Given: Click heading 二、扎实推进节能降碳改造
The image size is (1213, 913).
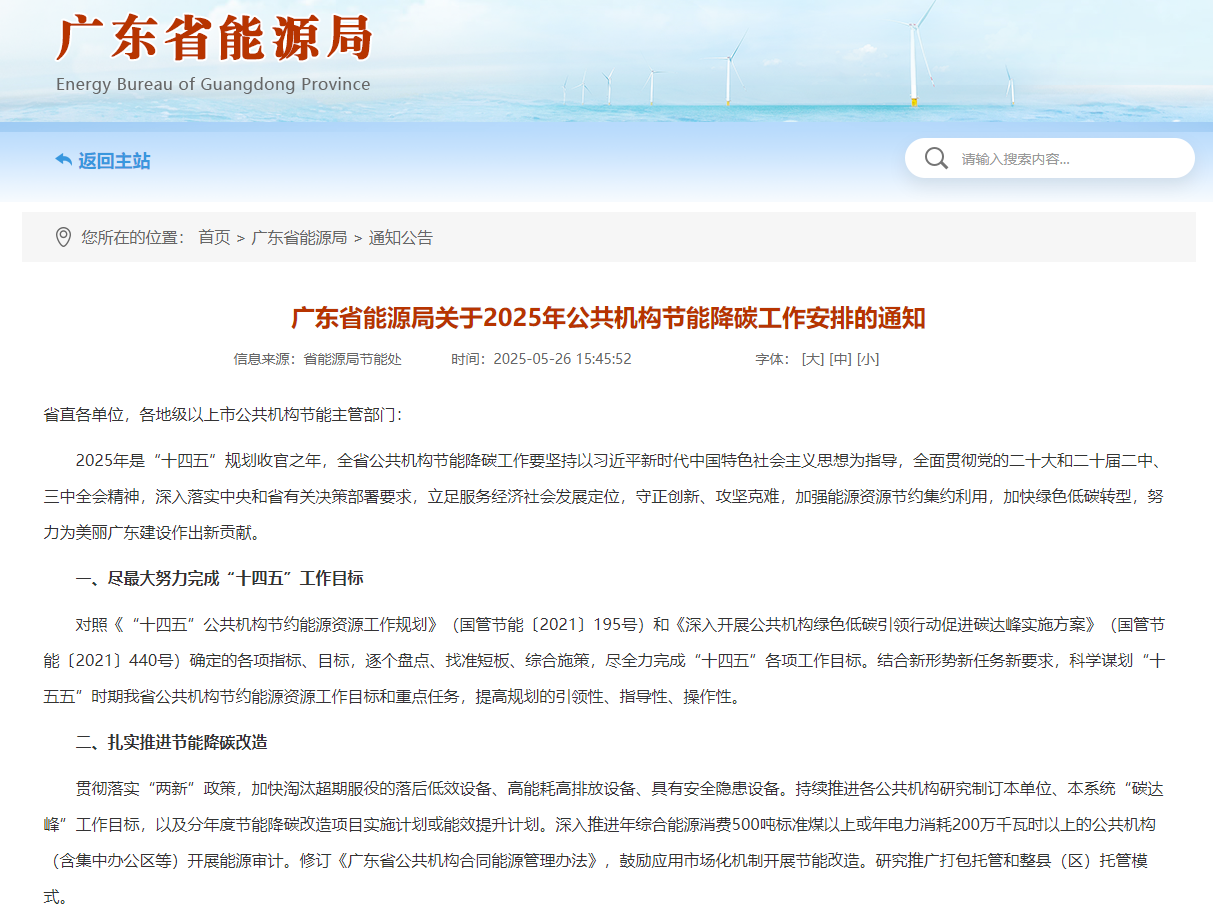Looking at the screenshot, I should pyautogui.click(x=172, y=742).
